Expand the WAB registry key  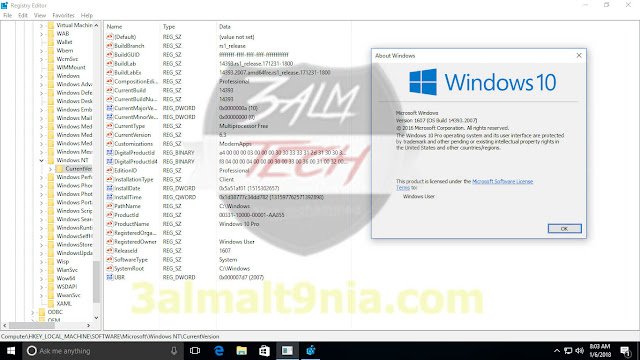click(41, 34)
